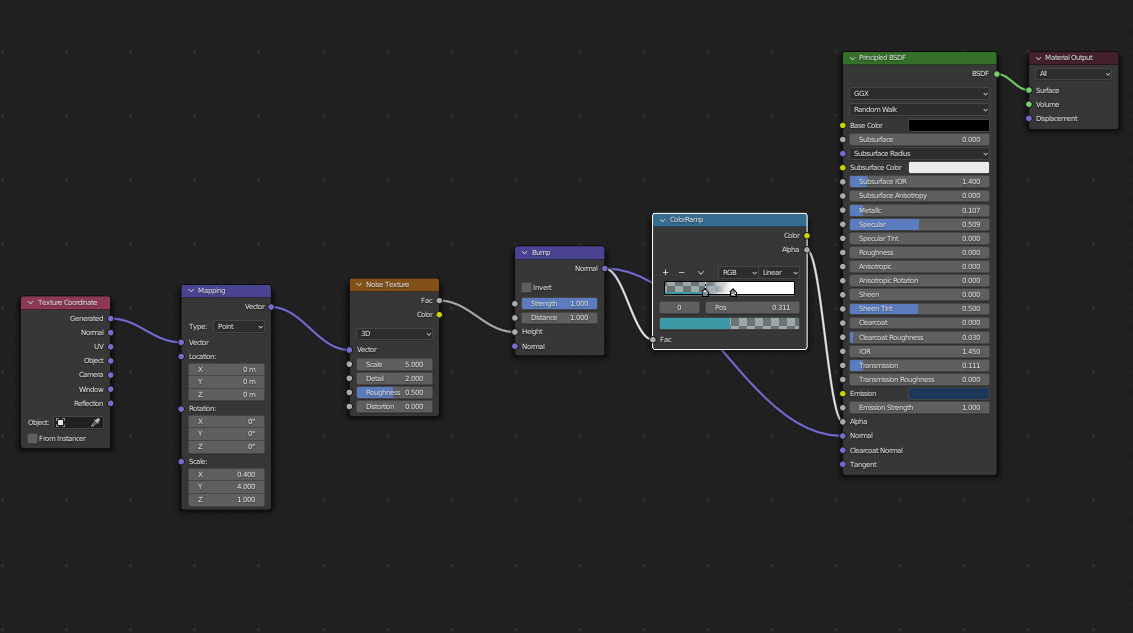Click the Base Color input socket

(843, 126)
